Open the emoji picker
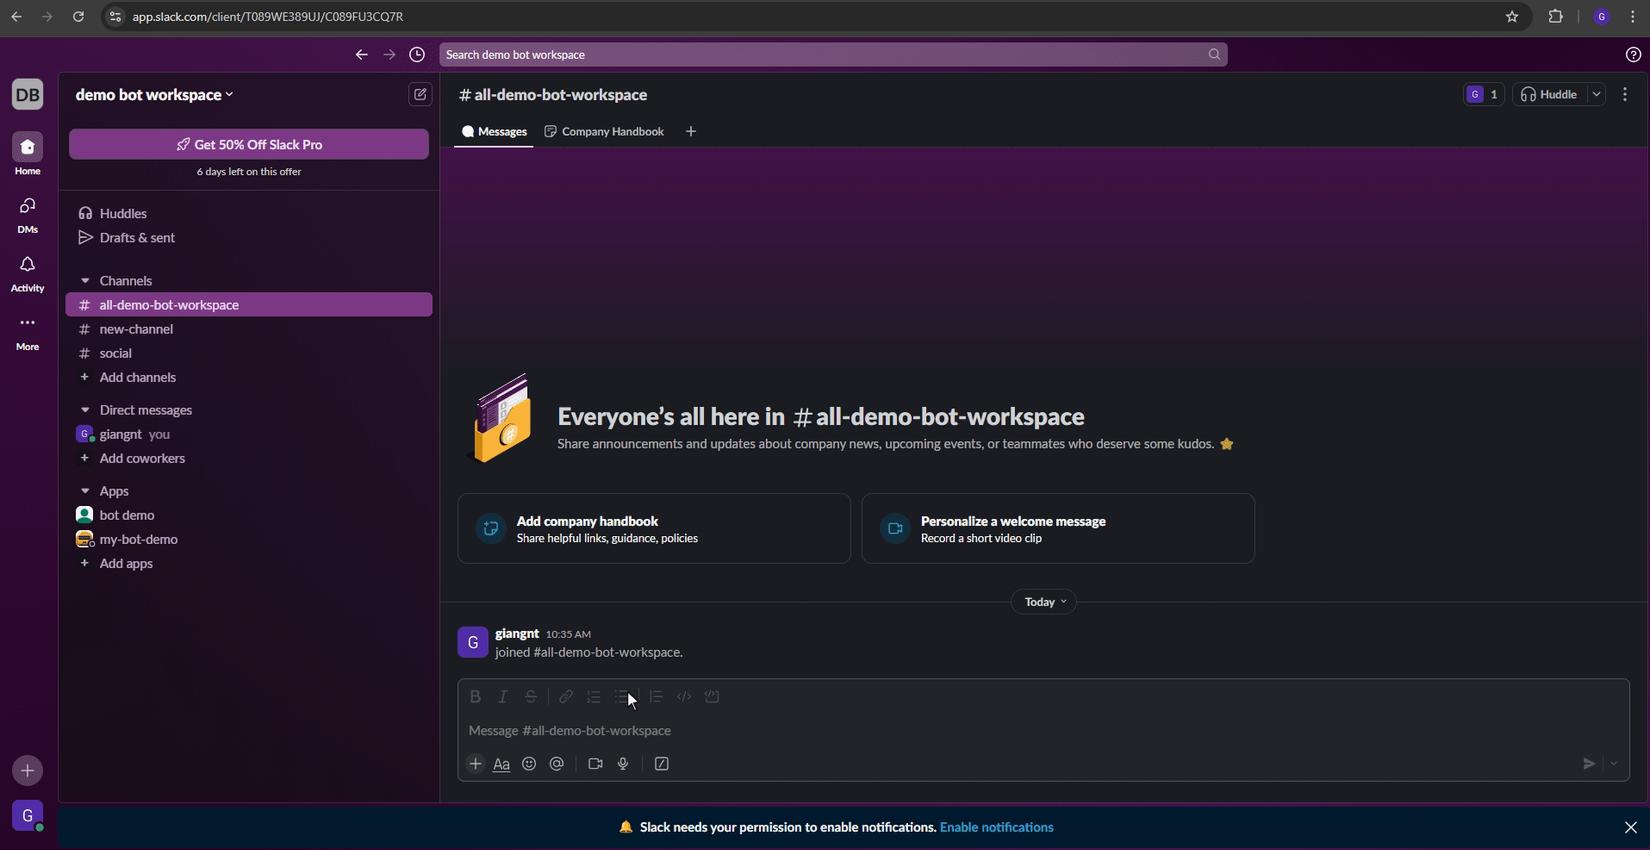Viewport: 1650px width, 850px height. 529,764
